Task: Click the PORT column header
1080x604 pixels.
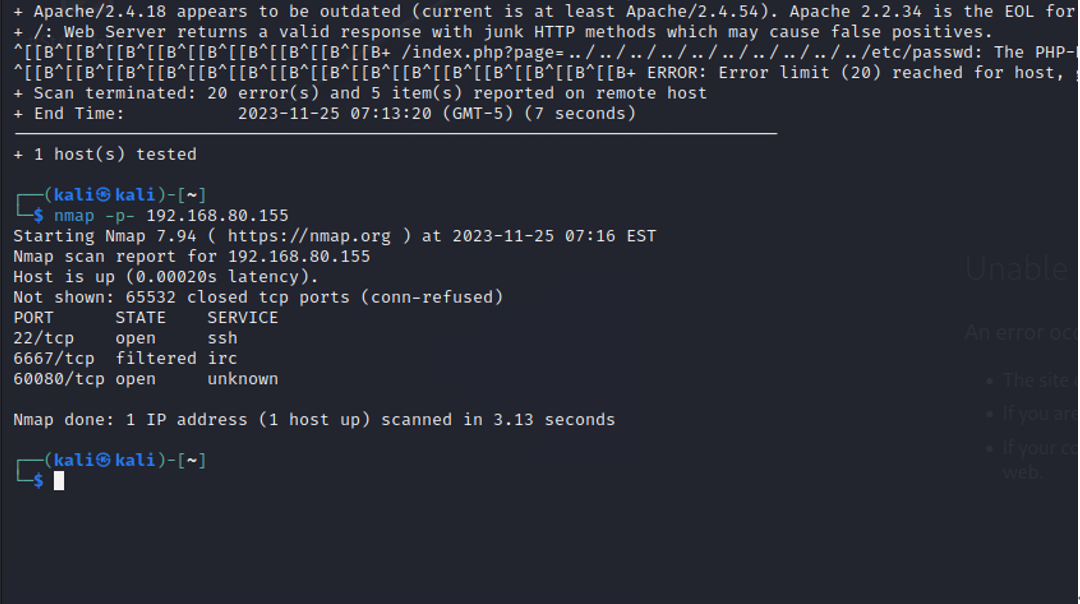Action: pyautogui.click(x=33, y=317)
